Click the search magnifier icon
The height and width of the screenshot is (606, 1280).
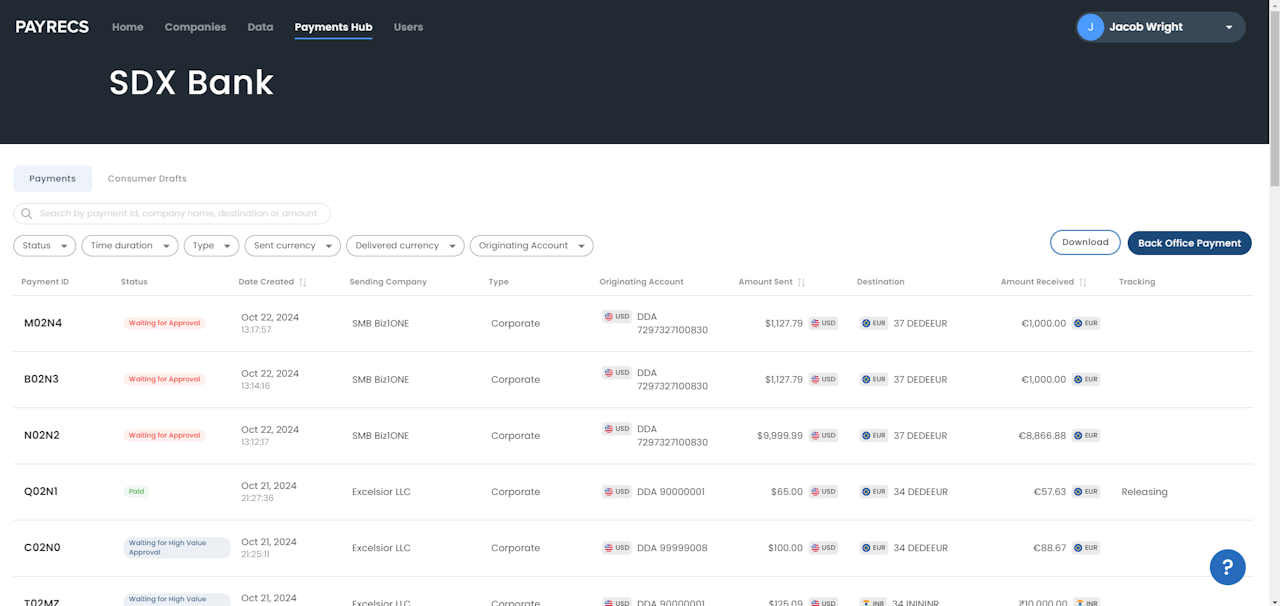click(x=27, y=213)
